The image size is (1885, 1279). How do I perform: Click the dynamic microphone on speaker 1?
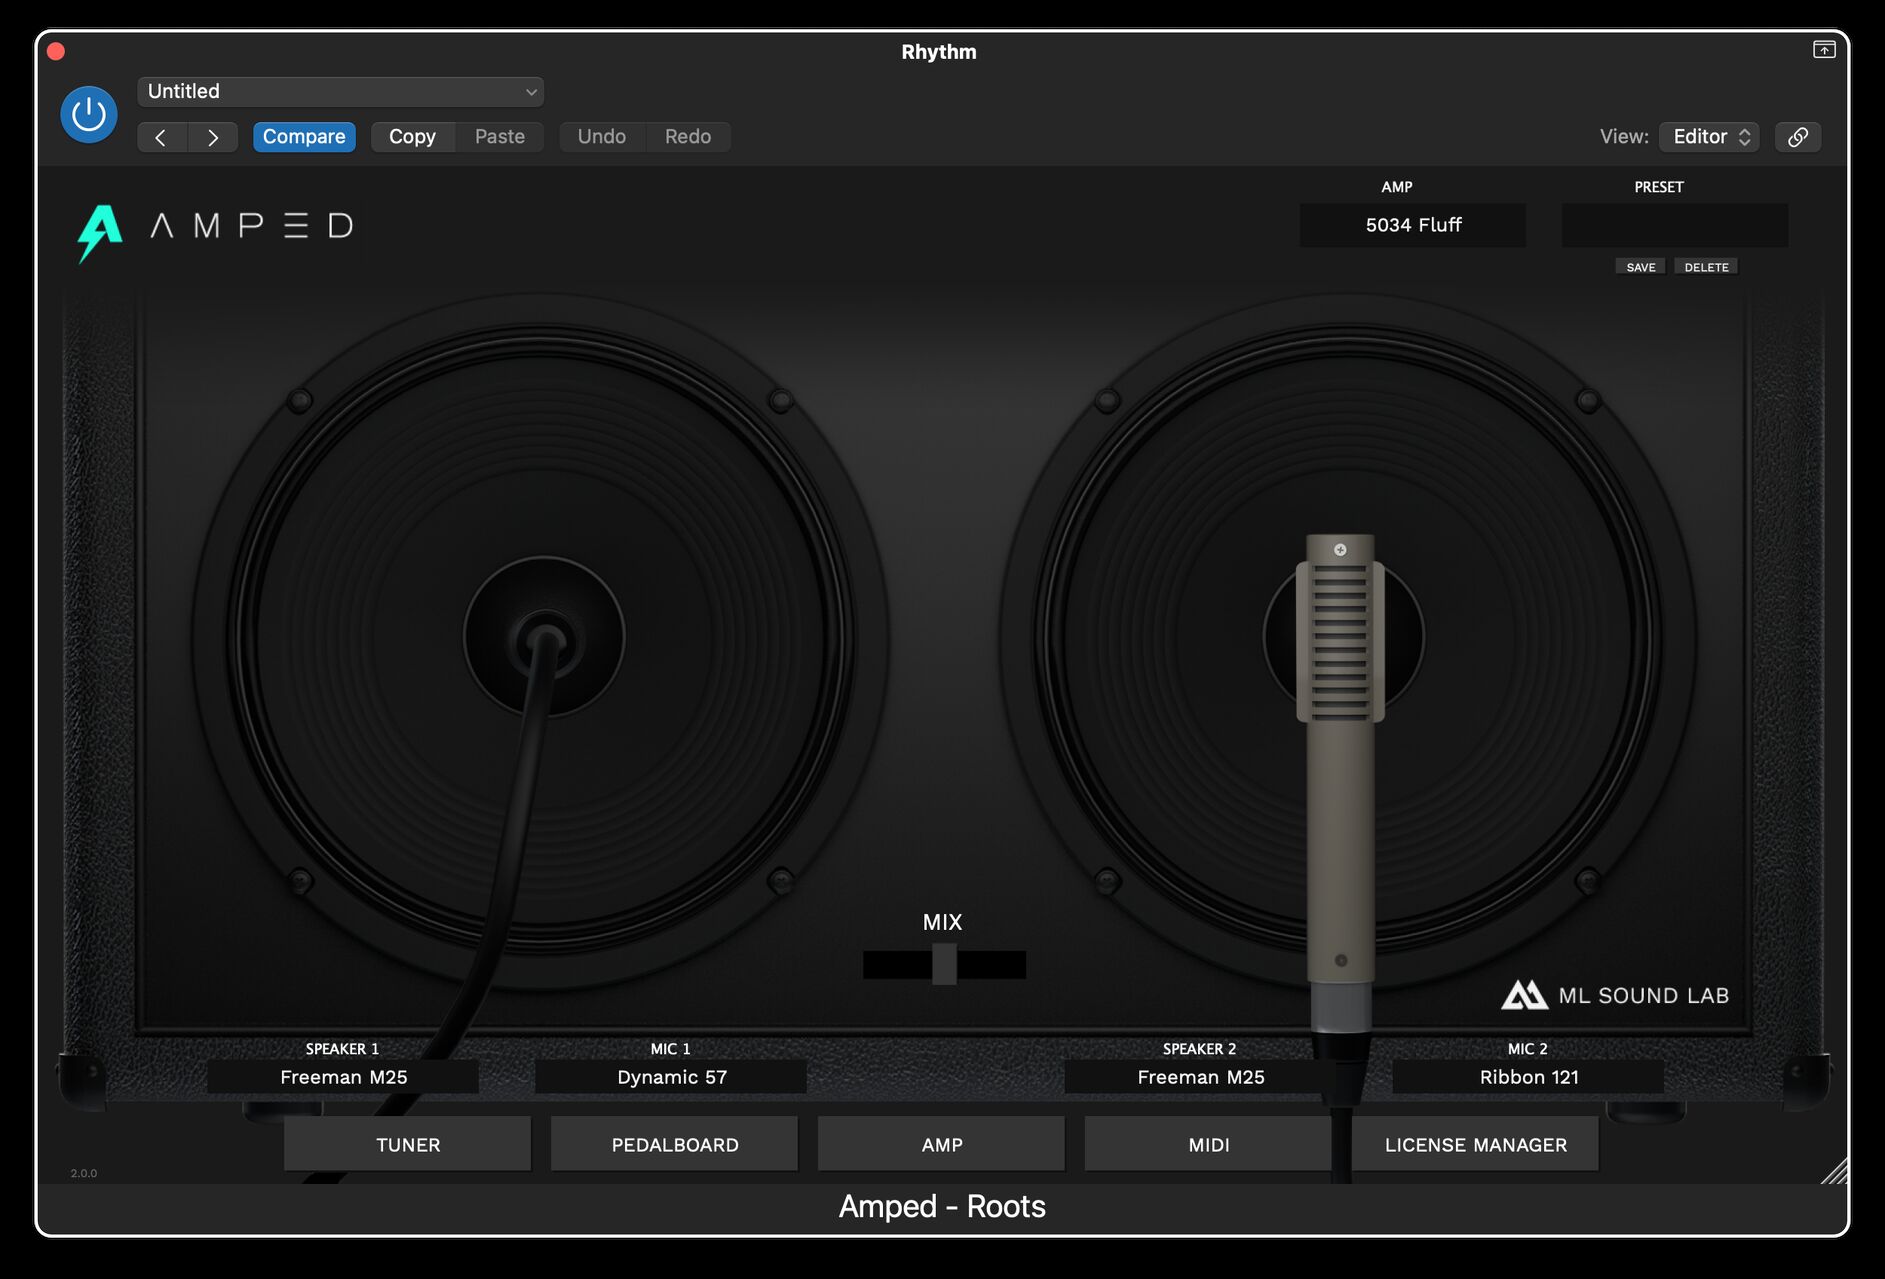click(x=544, y=643)
